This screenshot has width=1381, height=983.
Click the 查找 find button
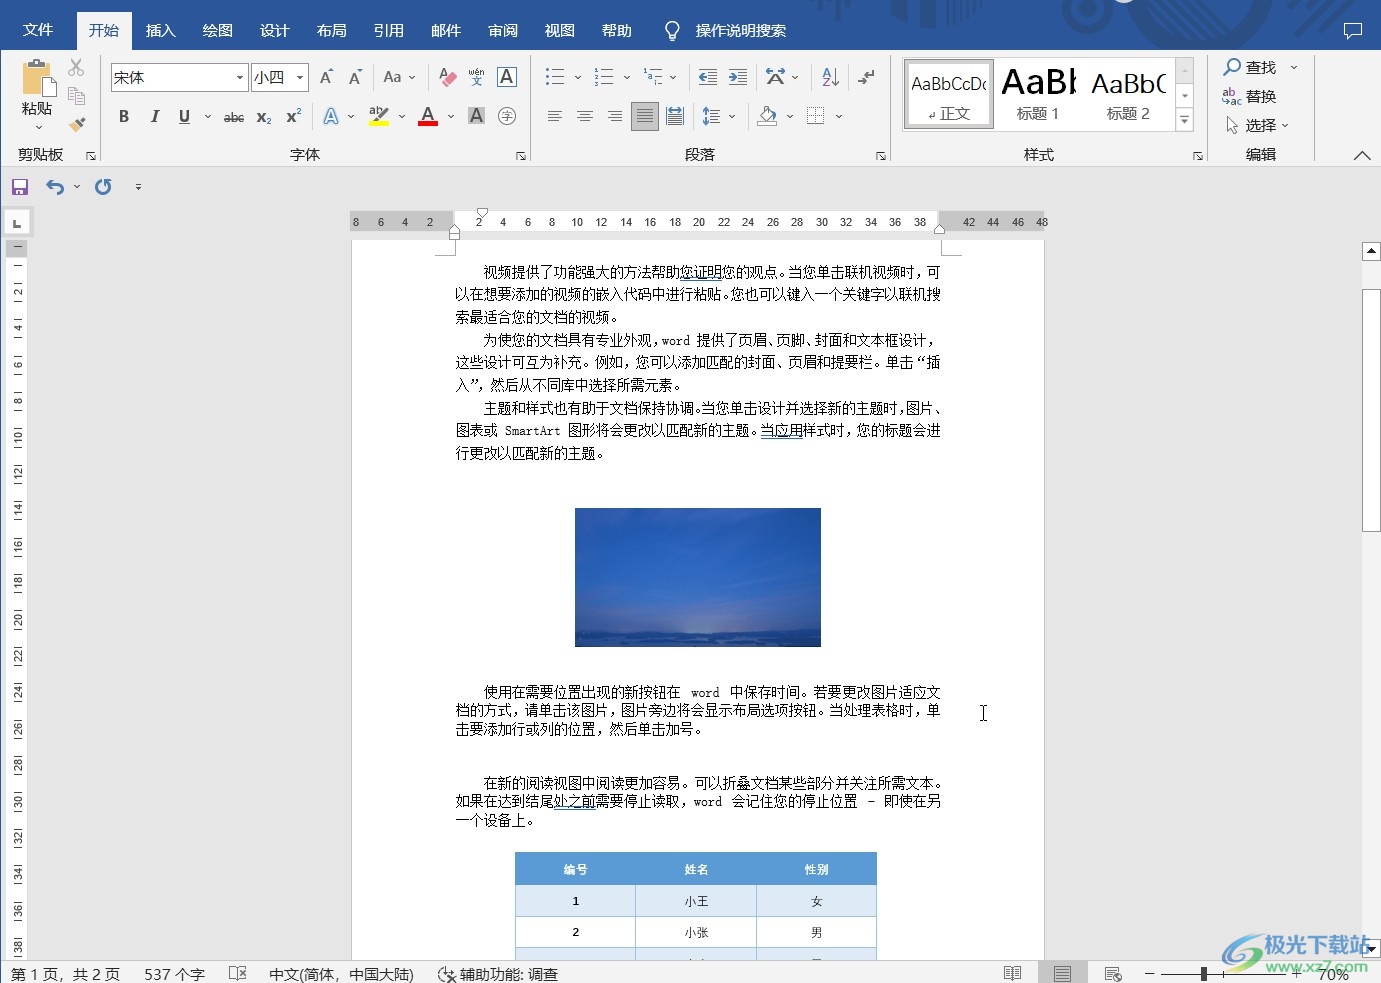pos(1250,67)
